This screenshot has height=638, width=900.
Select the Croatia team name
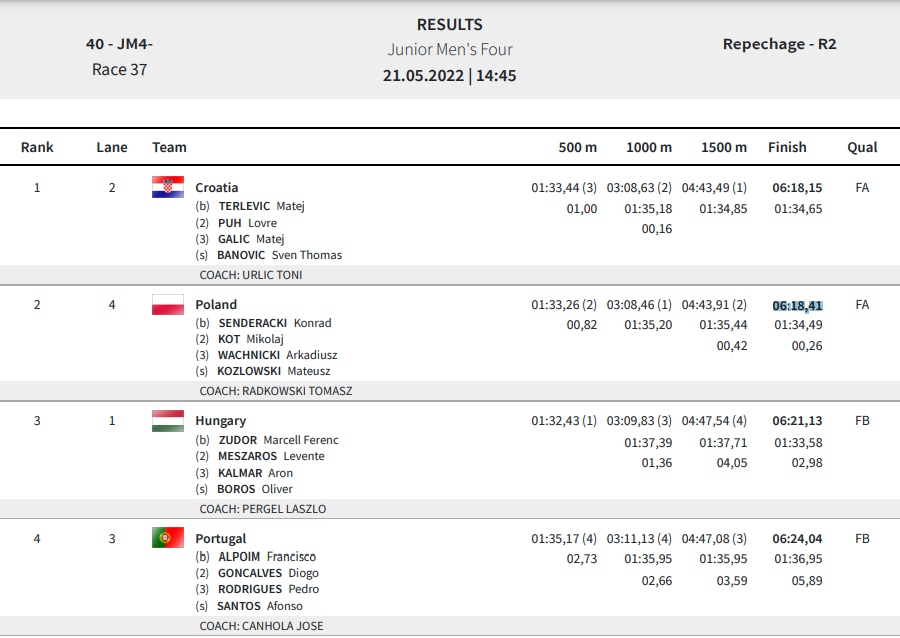pos(216,188)
